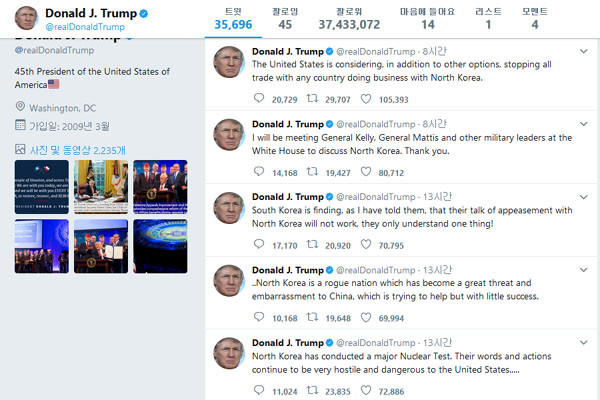
Task: Open chevron menu on South Korea appeasement tweet
Action: pyautogui.click(x=584, y=197)
